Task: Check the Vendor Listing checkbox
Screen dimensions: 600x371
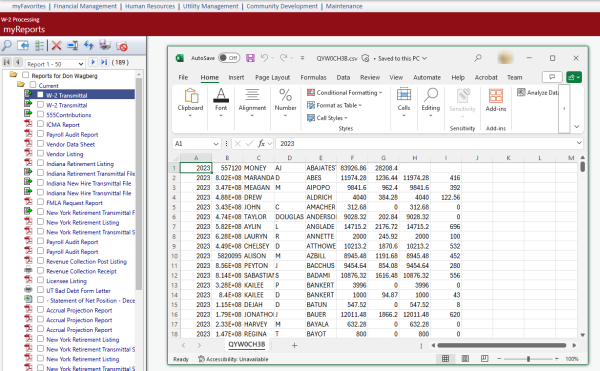Action: 40,153
